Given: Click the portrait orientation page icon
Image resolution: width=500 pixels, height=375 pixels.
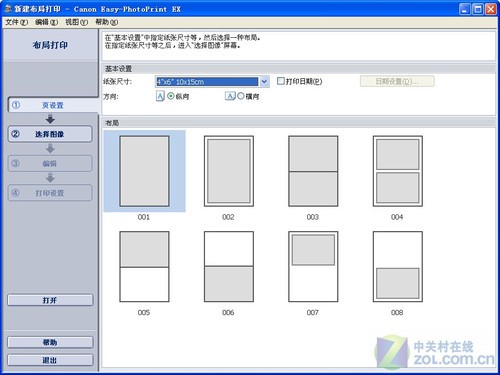Looking at the screenshot, I should pyautogui.click(x=160, y=96).
